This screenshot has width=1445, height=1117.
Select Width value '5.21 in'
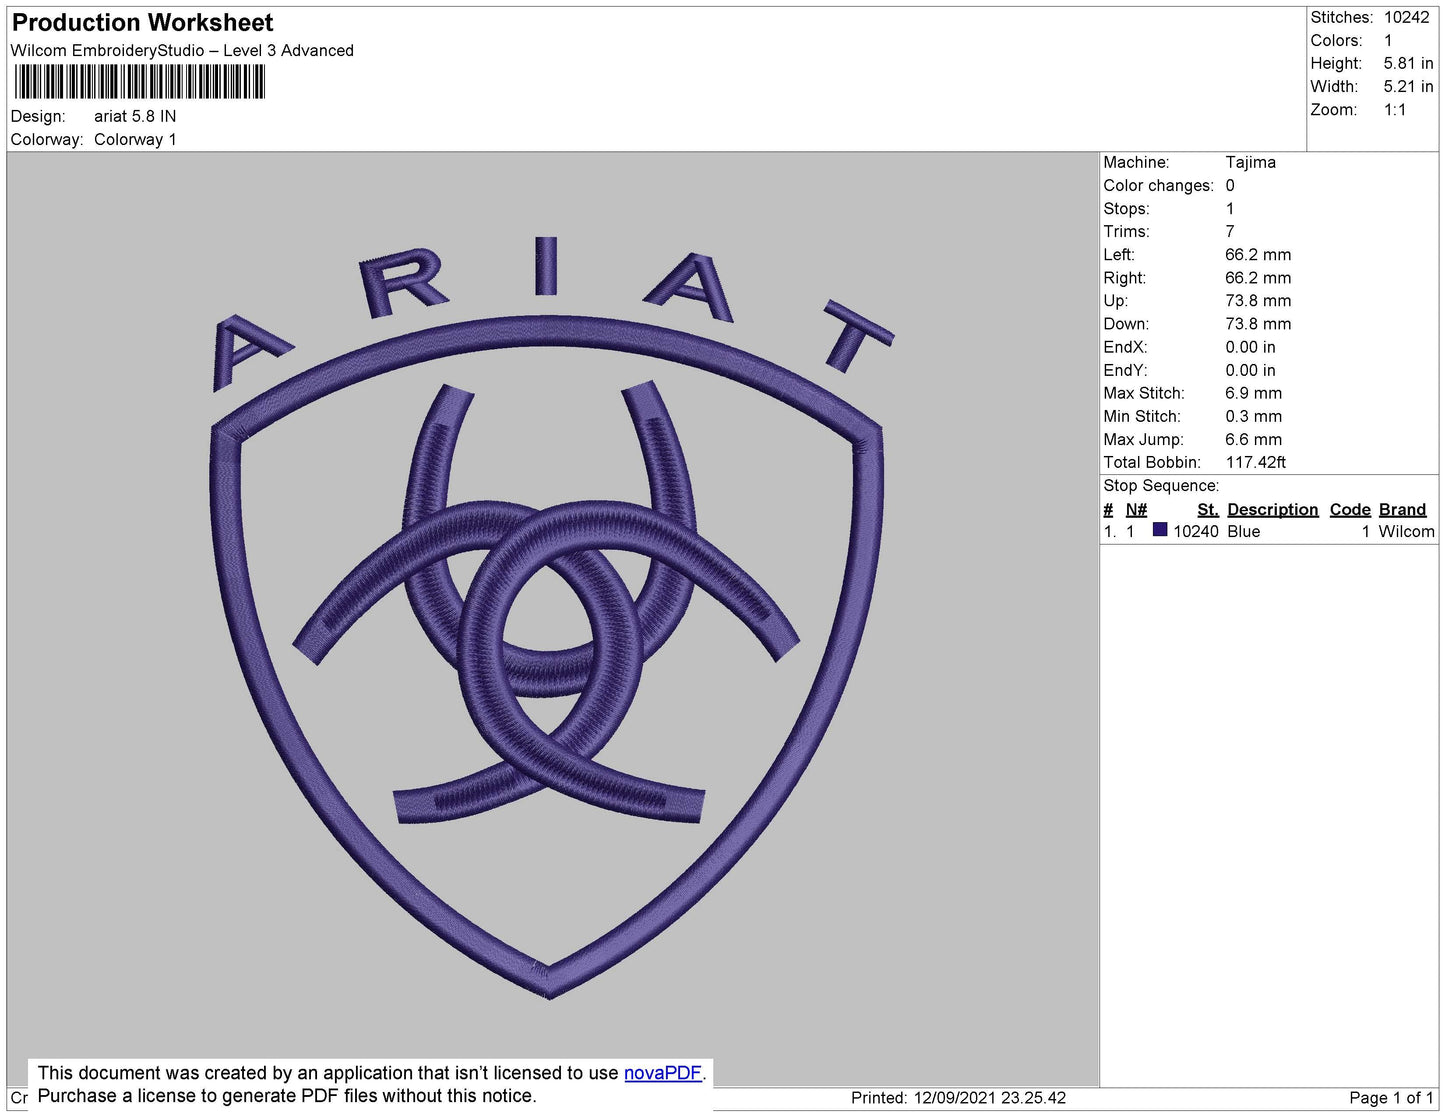[1409, 87]
